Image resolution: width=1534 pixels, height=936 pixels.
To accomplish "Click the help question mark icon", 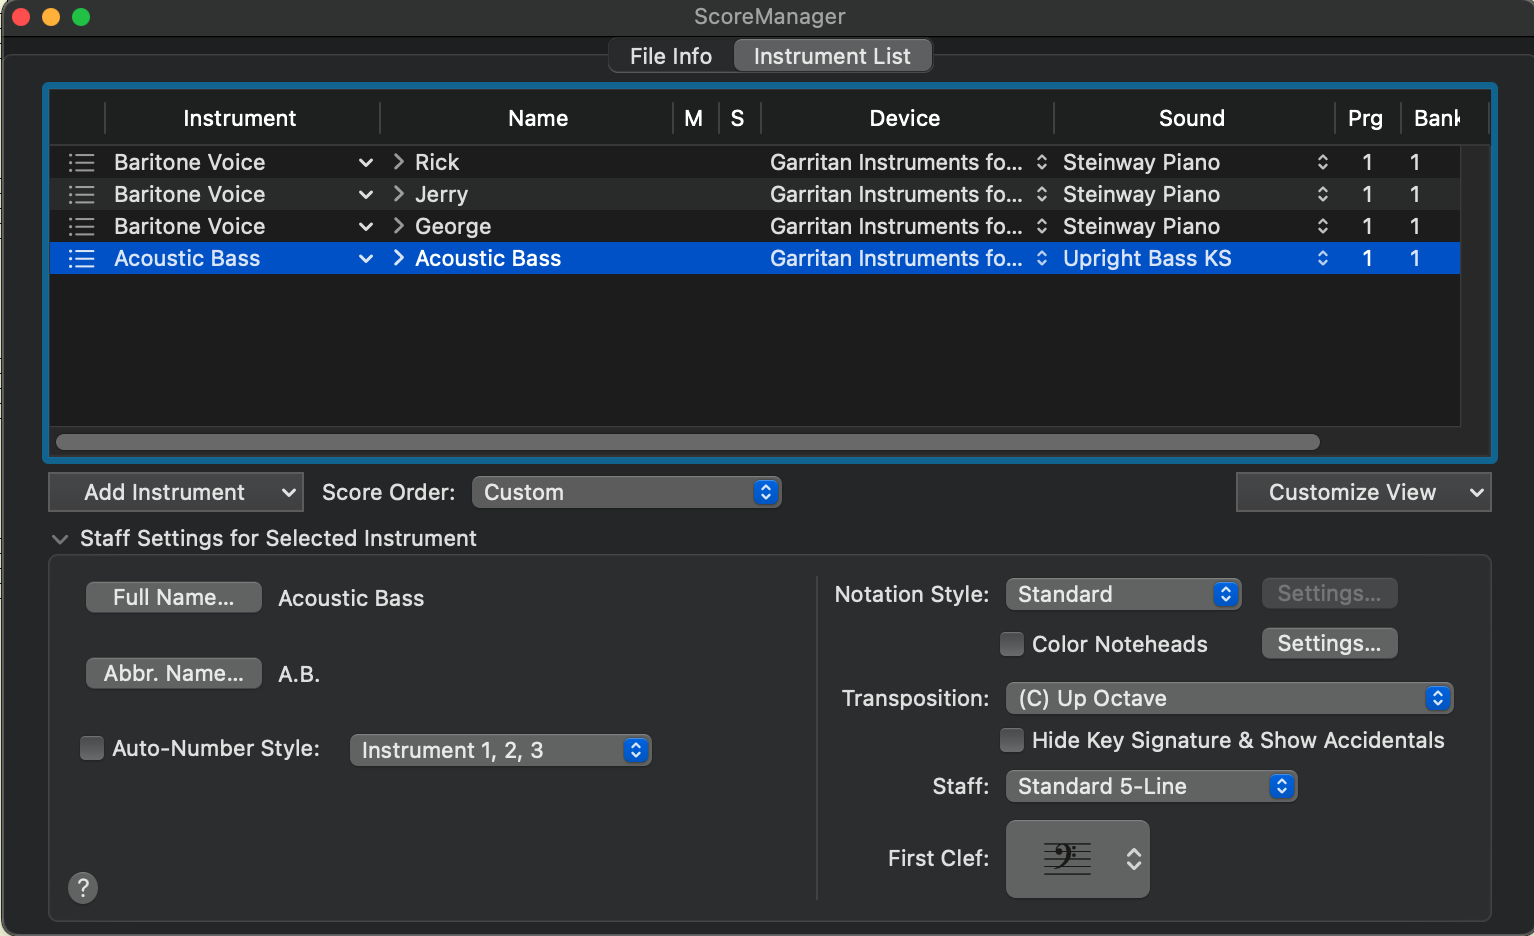I will [x=83, y=887].
